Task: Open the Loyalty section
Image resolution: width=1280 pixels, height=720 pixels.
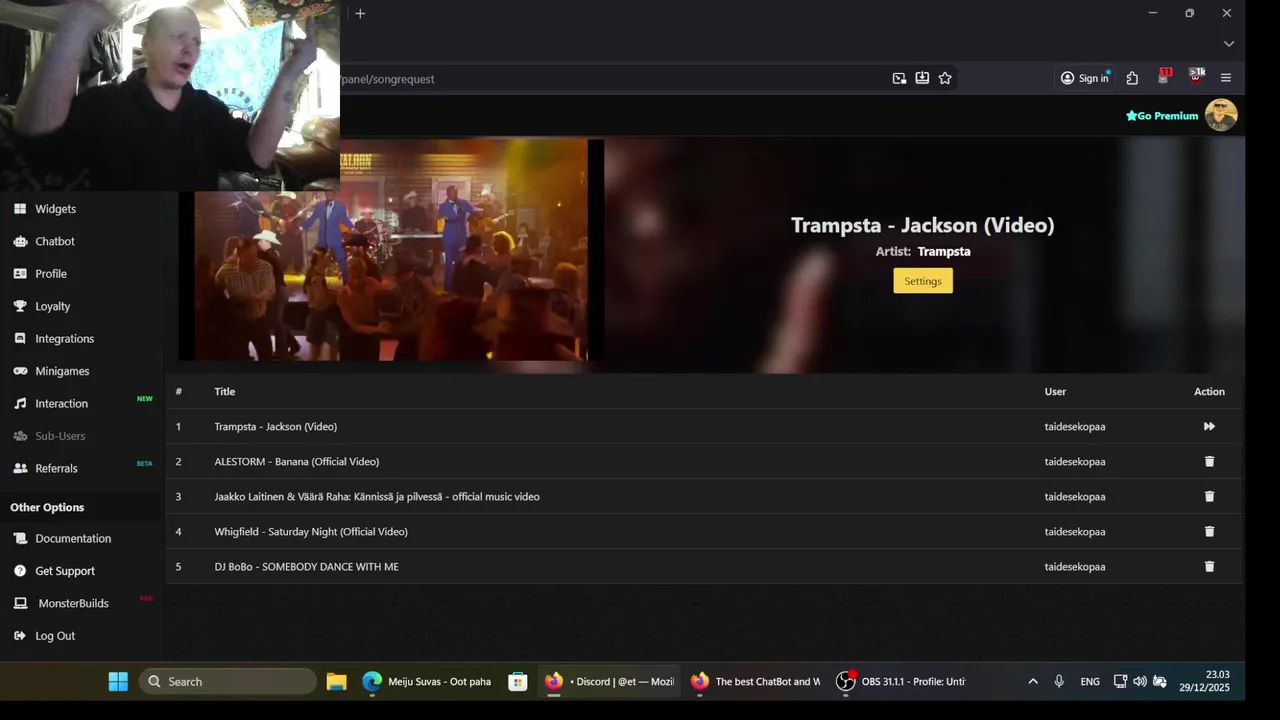Action: click(52, 306)
